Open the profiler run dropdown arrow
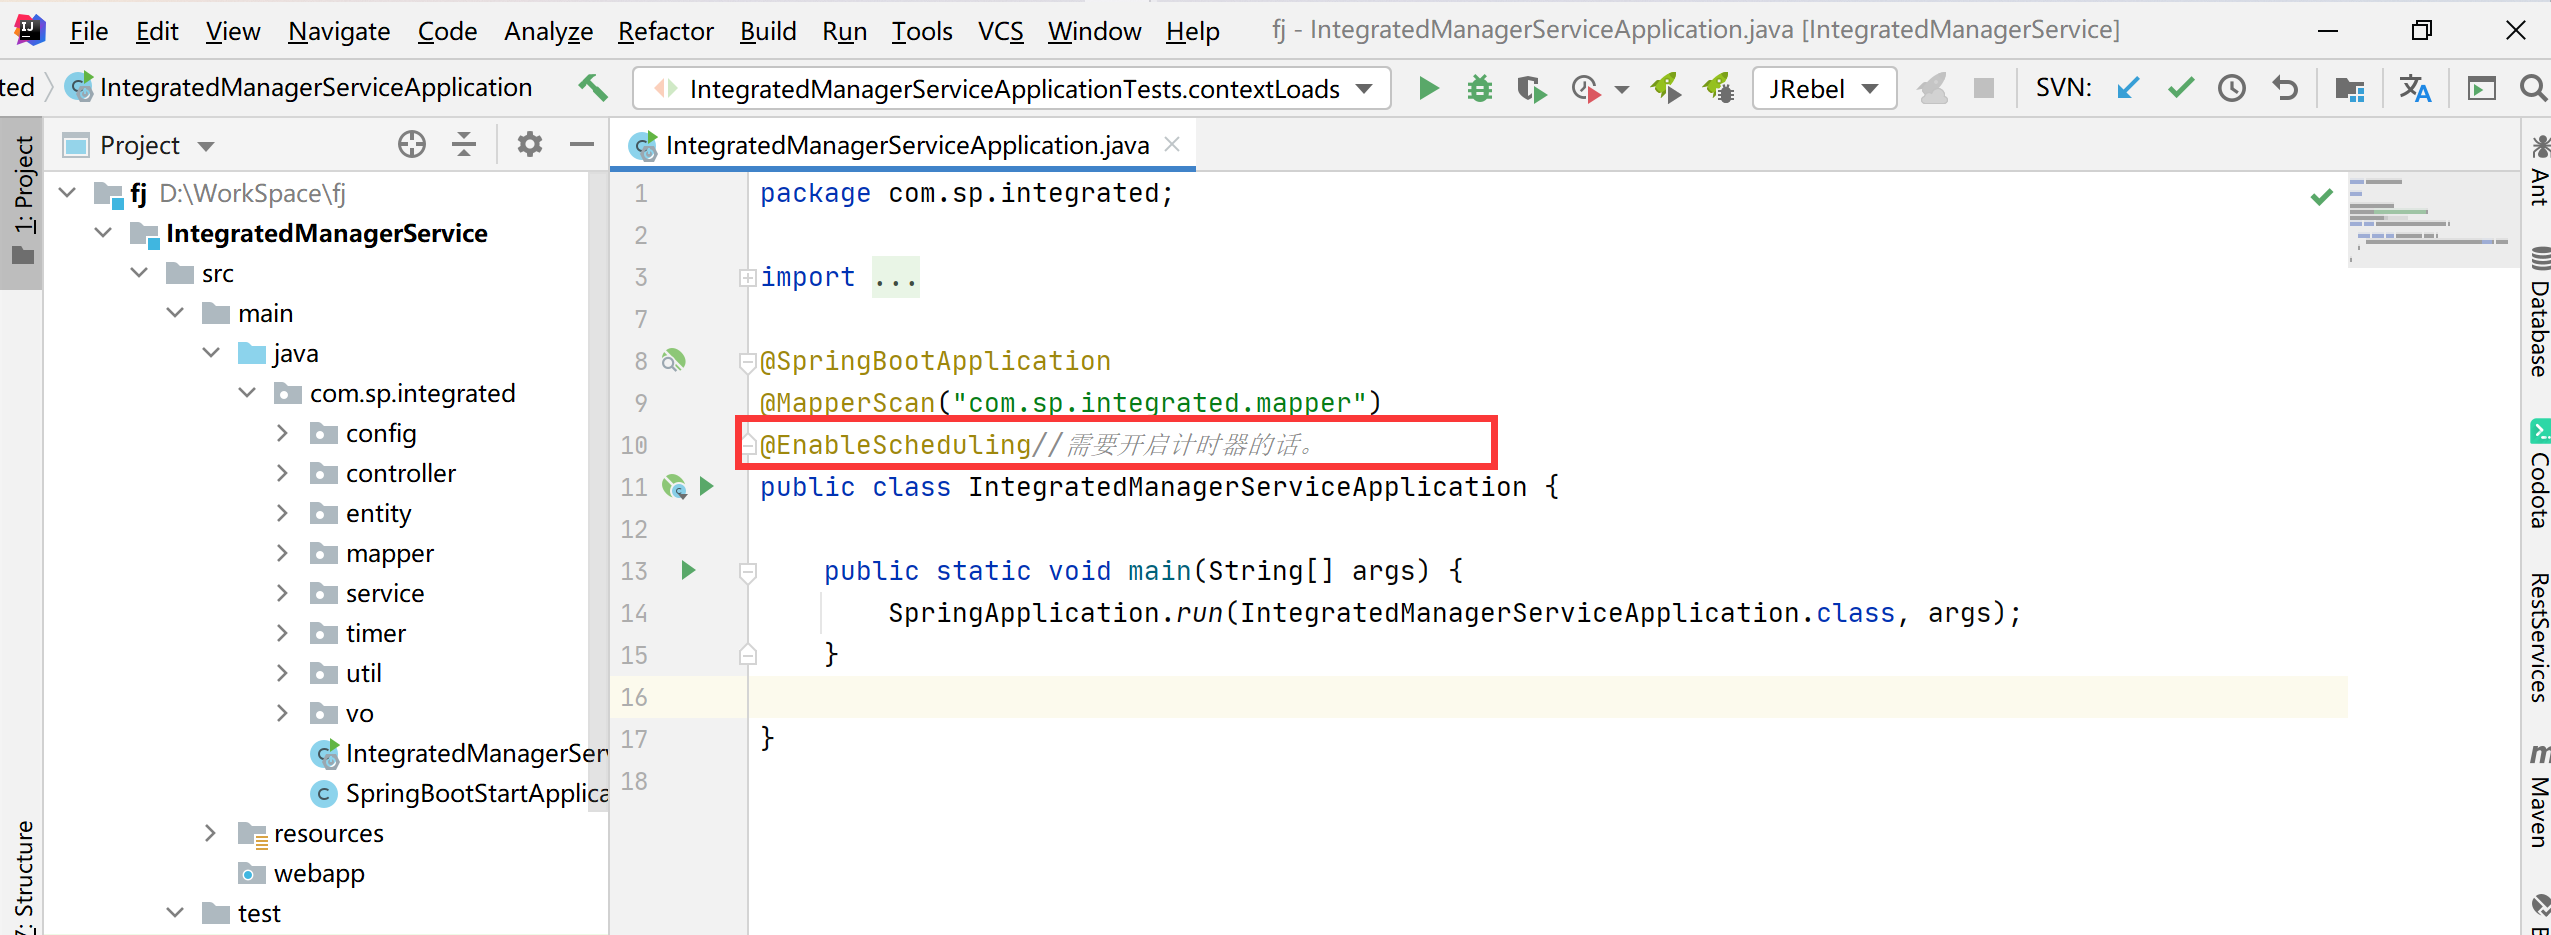The width and height of the screenshot is (2551, 935). click(x=1622, y=90)
